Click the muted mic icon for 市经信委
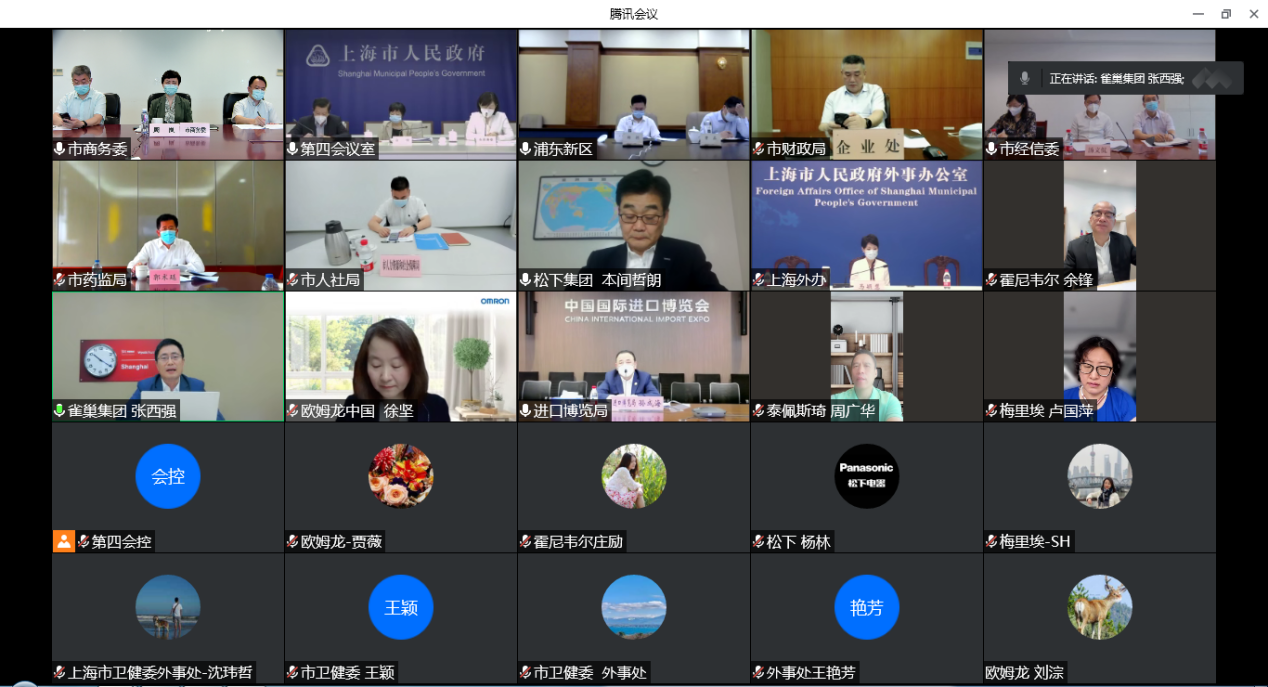Screen dimensions: 1268x687 tap(992, 149)
